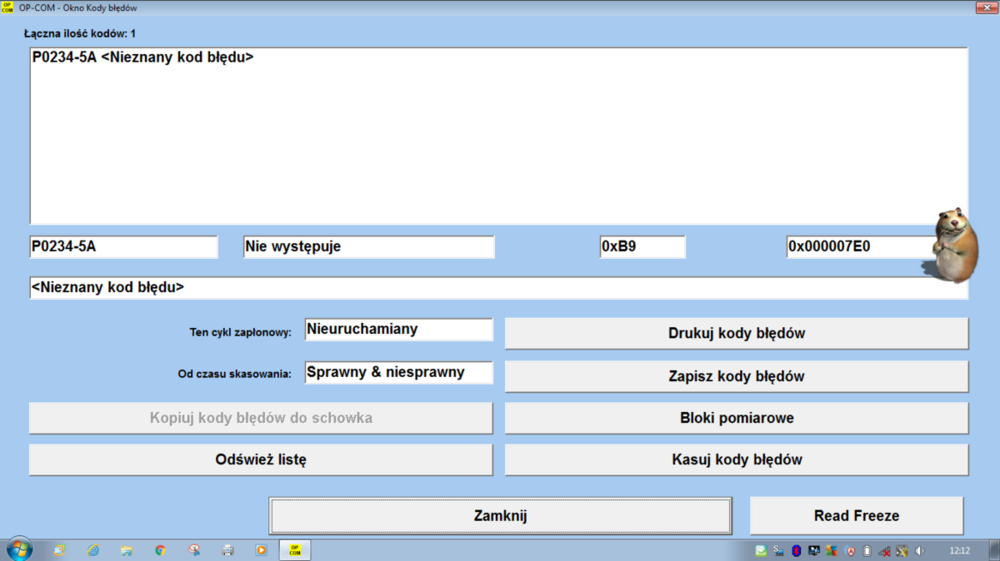Viewport: 1000px width, 561px height.
Task: Click the OP-COM title bar icon
Action: [7, 8]
